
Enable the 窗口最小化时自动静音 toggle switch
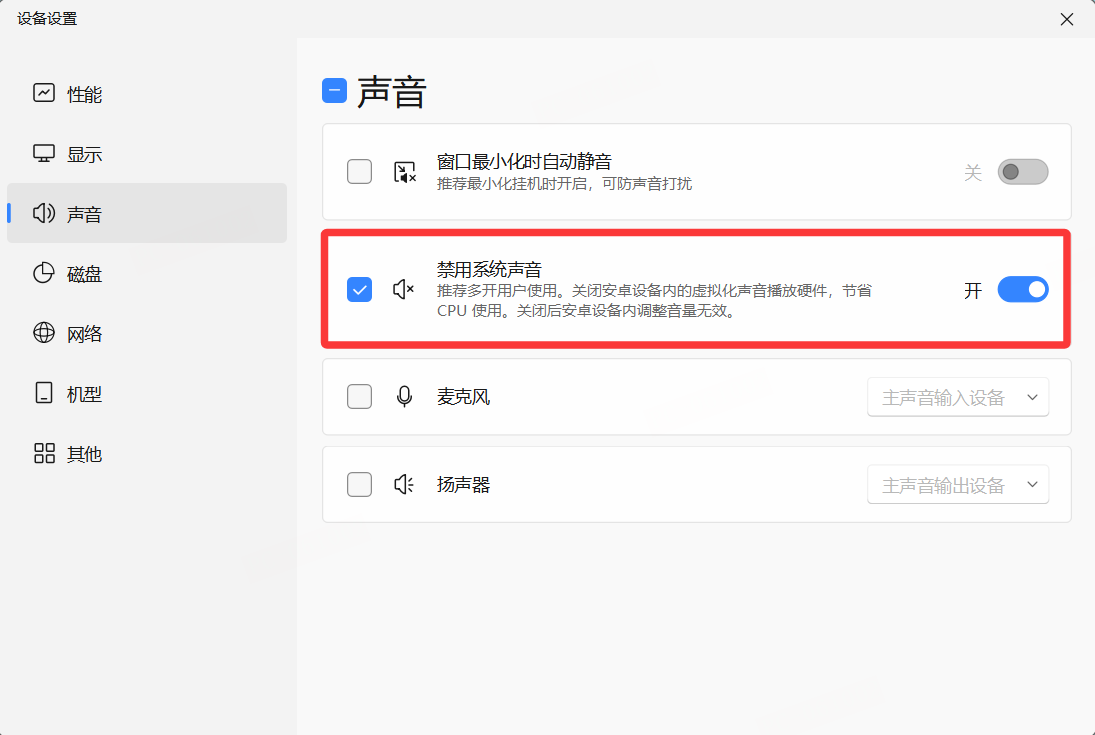point(1022,172)
